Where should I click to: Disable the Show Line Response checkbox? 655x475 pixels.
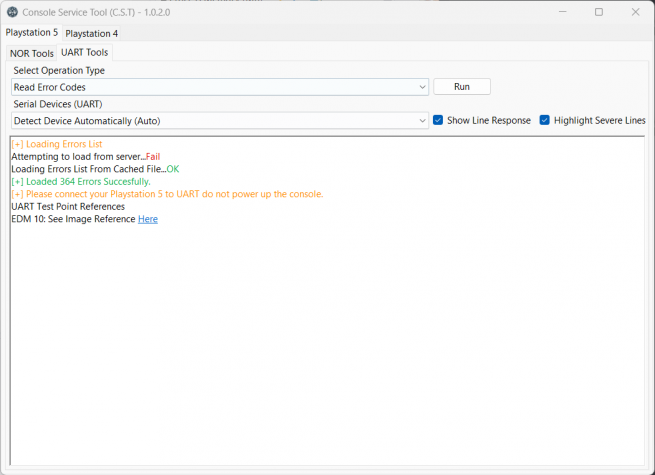coord(438,120)
